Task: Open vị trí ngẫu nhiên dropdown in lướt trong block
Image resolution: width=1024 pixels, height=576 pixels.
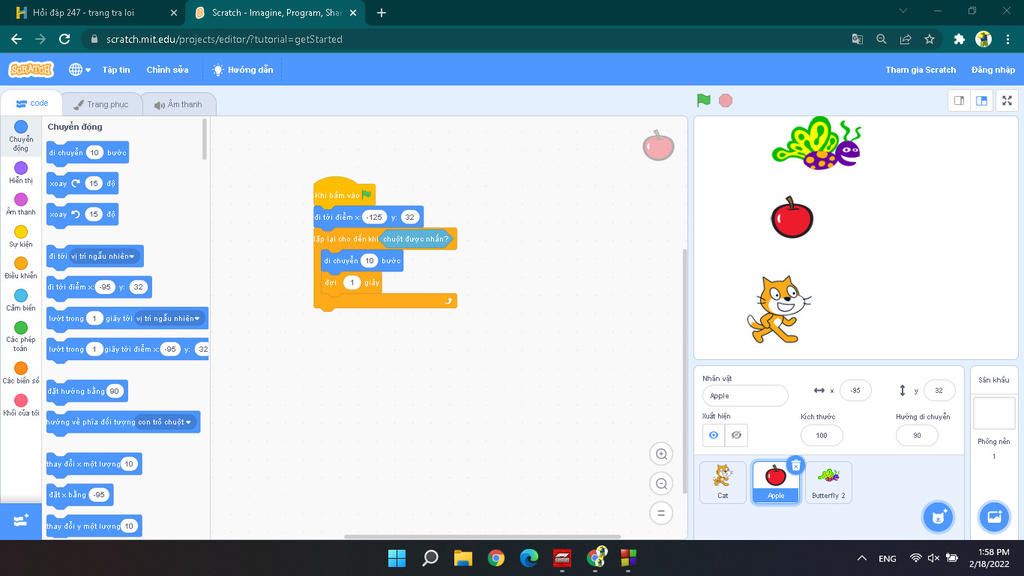Action: pyautogui.click(x=168, y=318)
